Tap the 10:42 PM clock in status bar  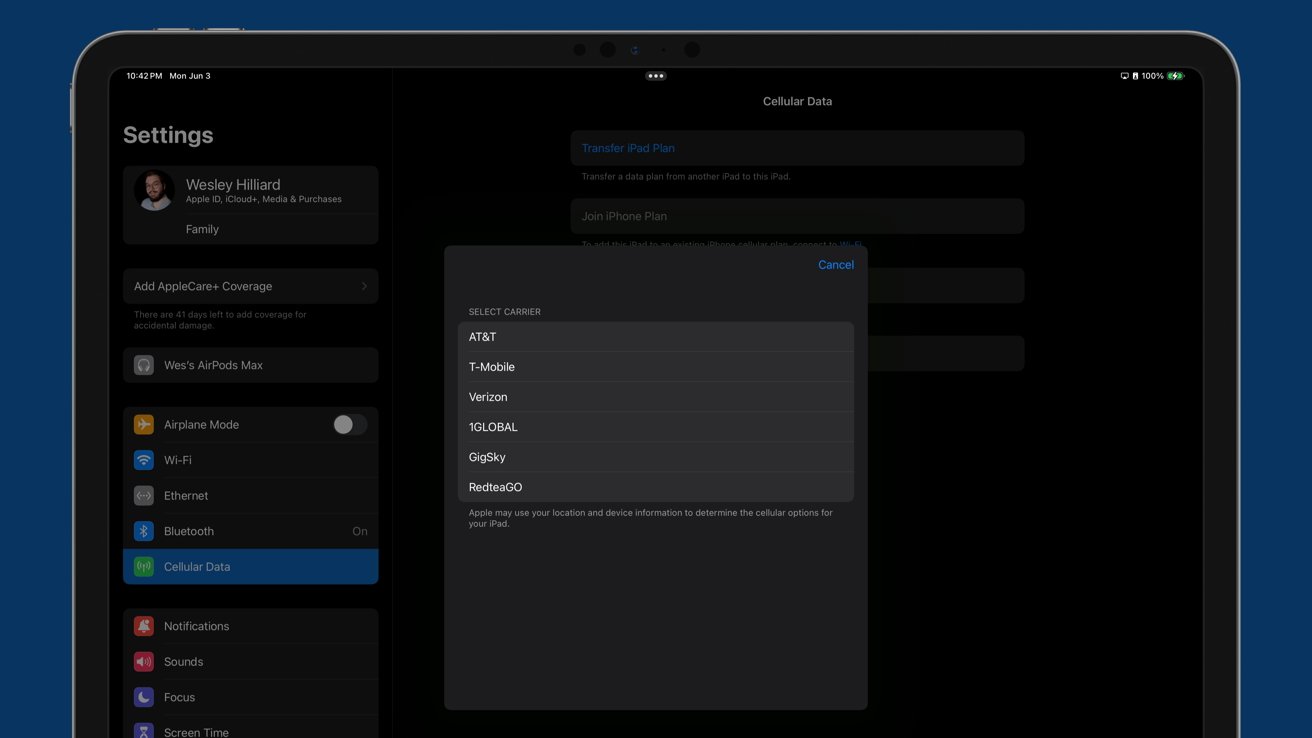pyautogui.click(x=144, y=76)
